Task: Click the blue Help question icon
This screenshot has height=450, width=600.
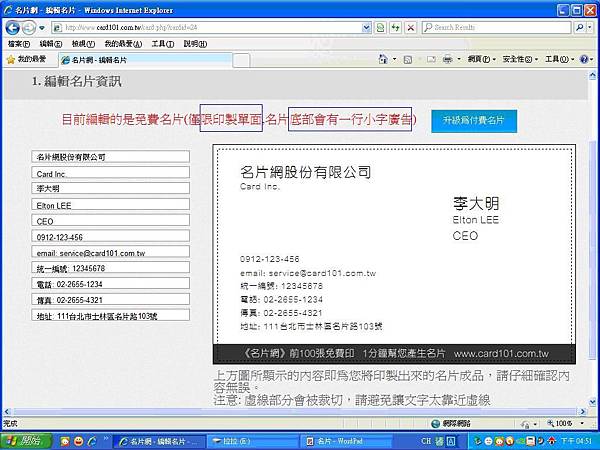Action: pyautogui.click(x=584, y=59)
